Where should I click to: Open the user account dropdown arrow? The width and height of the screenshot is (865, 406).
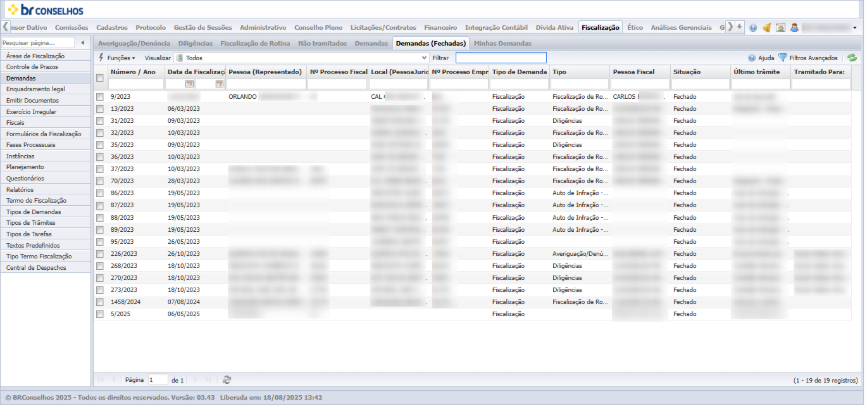(855, 28)
